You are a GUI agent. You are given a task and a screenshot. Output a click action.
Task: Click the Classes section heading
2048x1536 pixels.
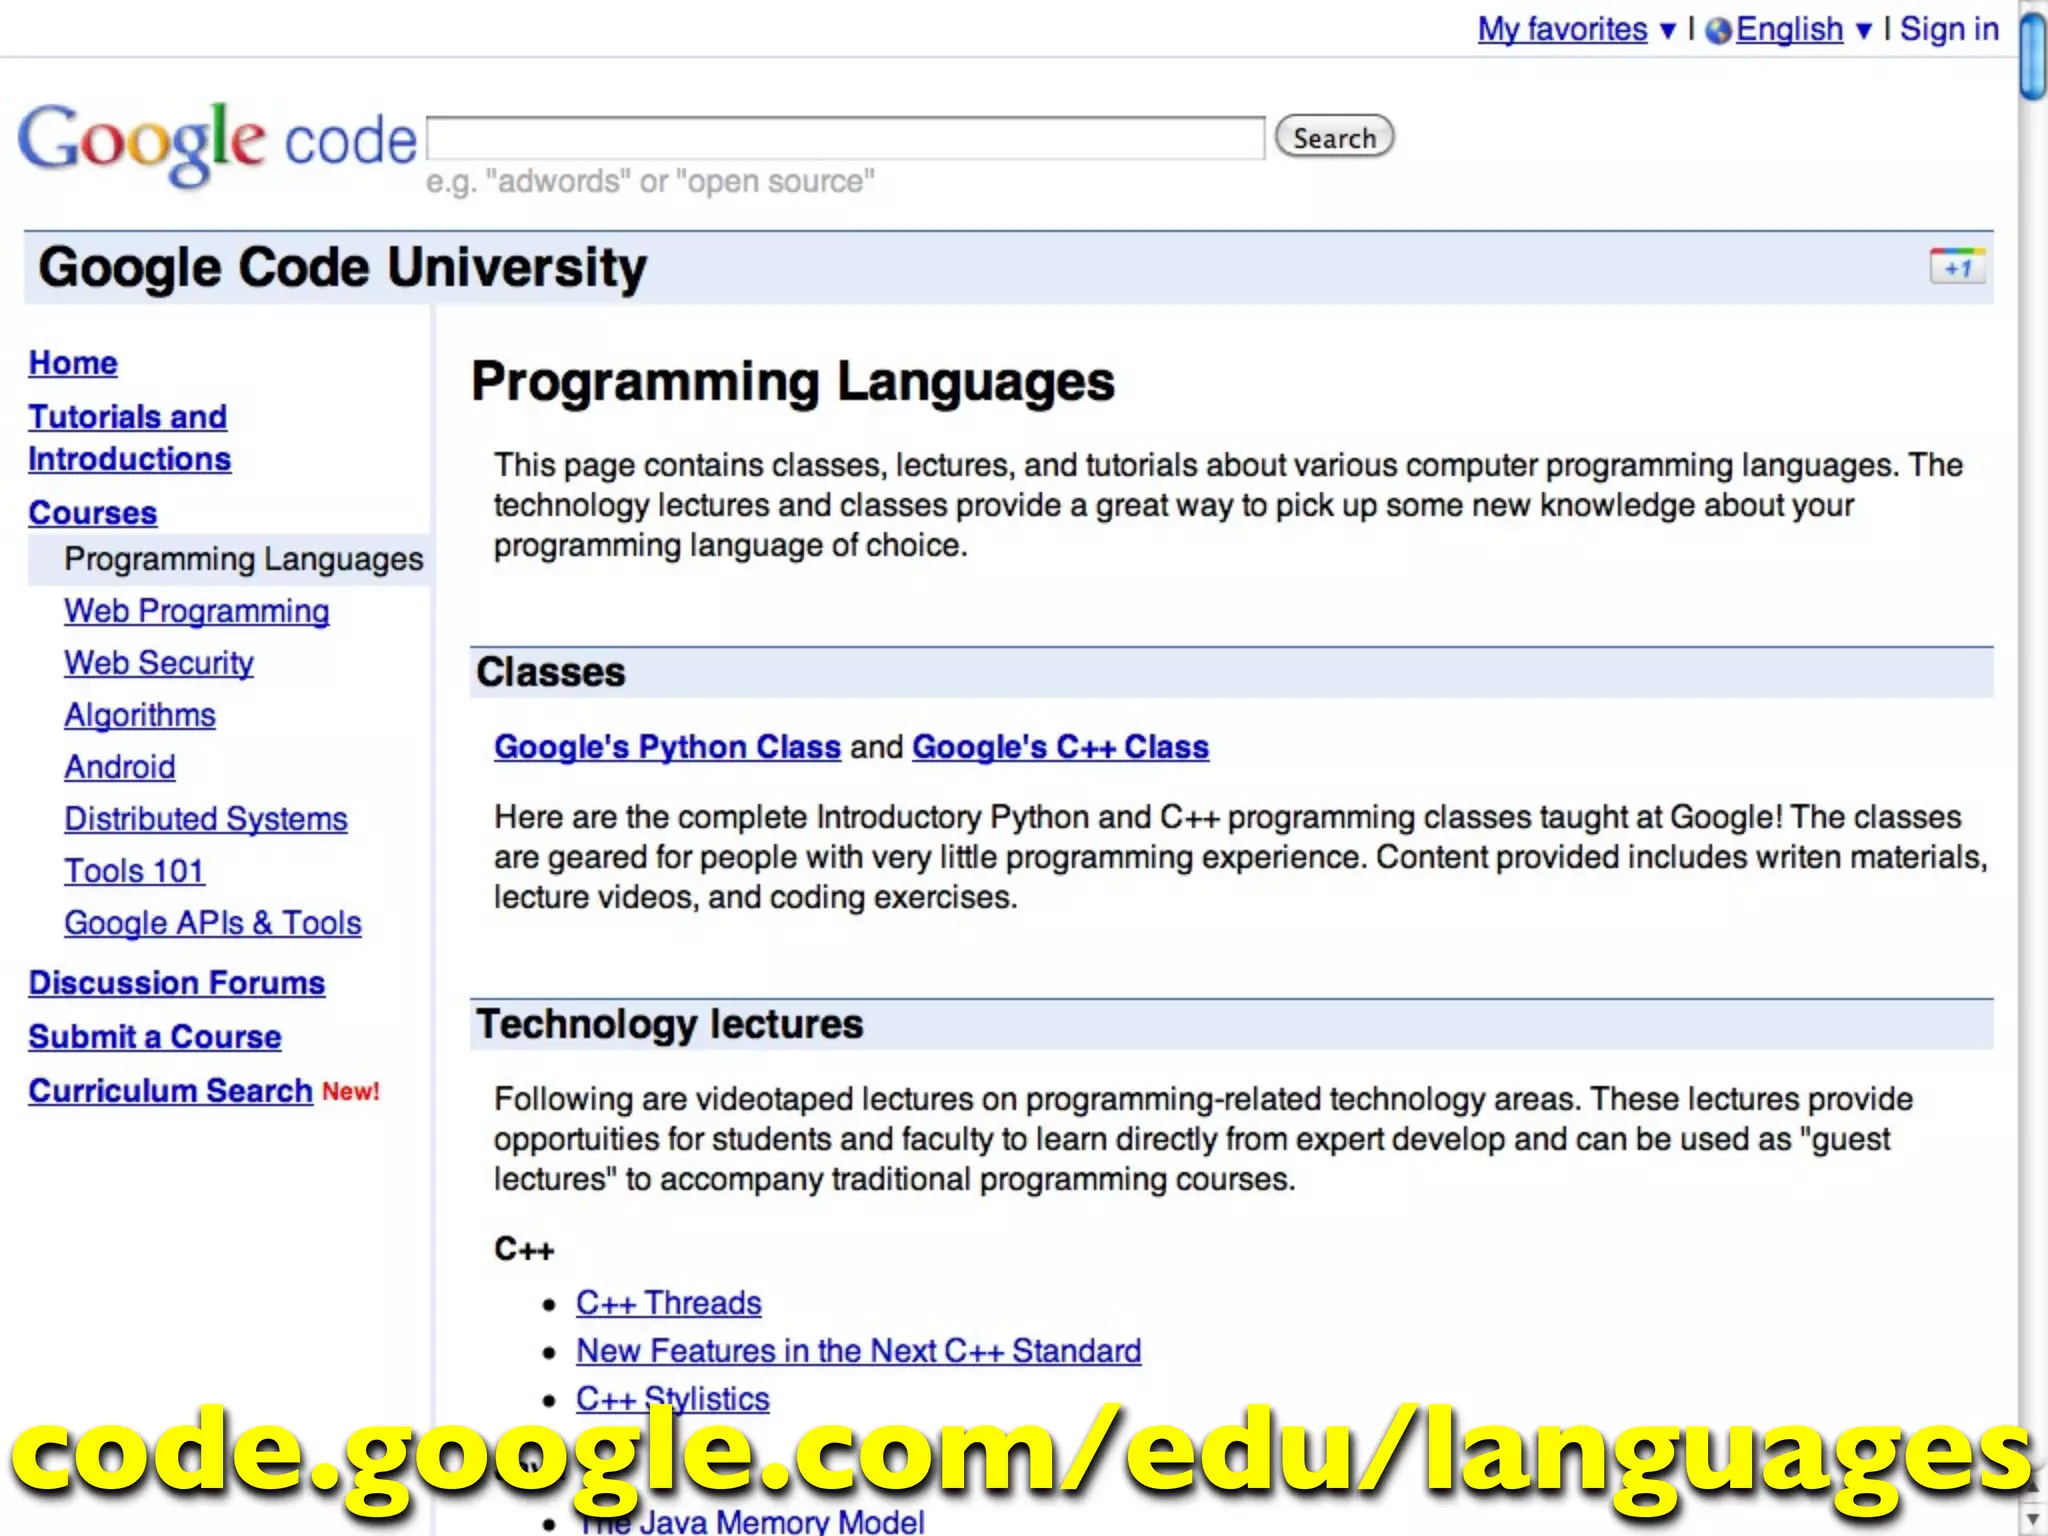550,672
